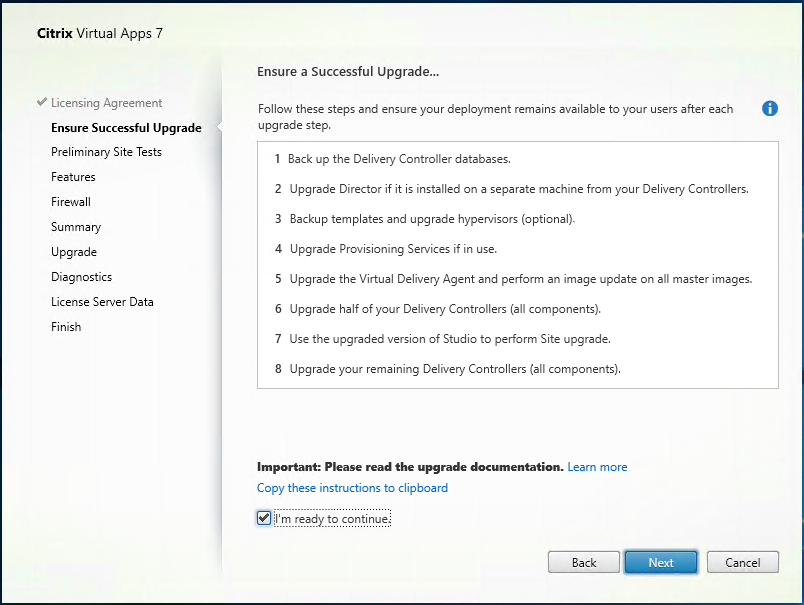
Task: Click the Ensure a Successful Upgrade heading
Action: (x=348, y=72)
